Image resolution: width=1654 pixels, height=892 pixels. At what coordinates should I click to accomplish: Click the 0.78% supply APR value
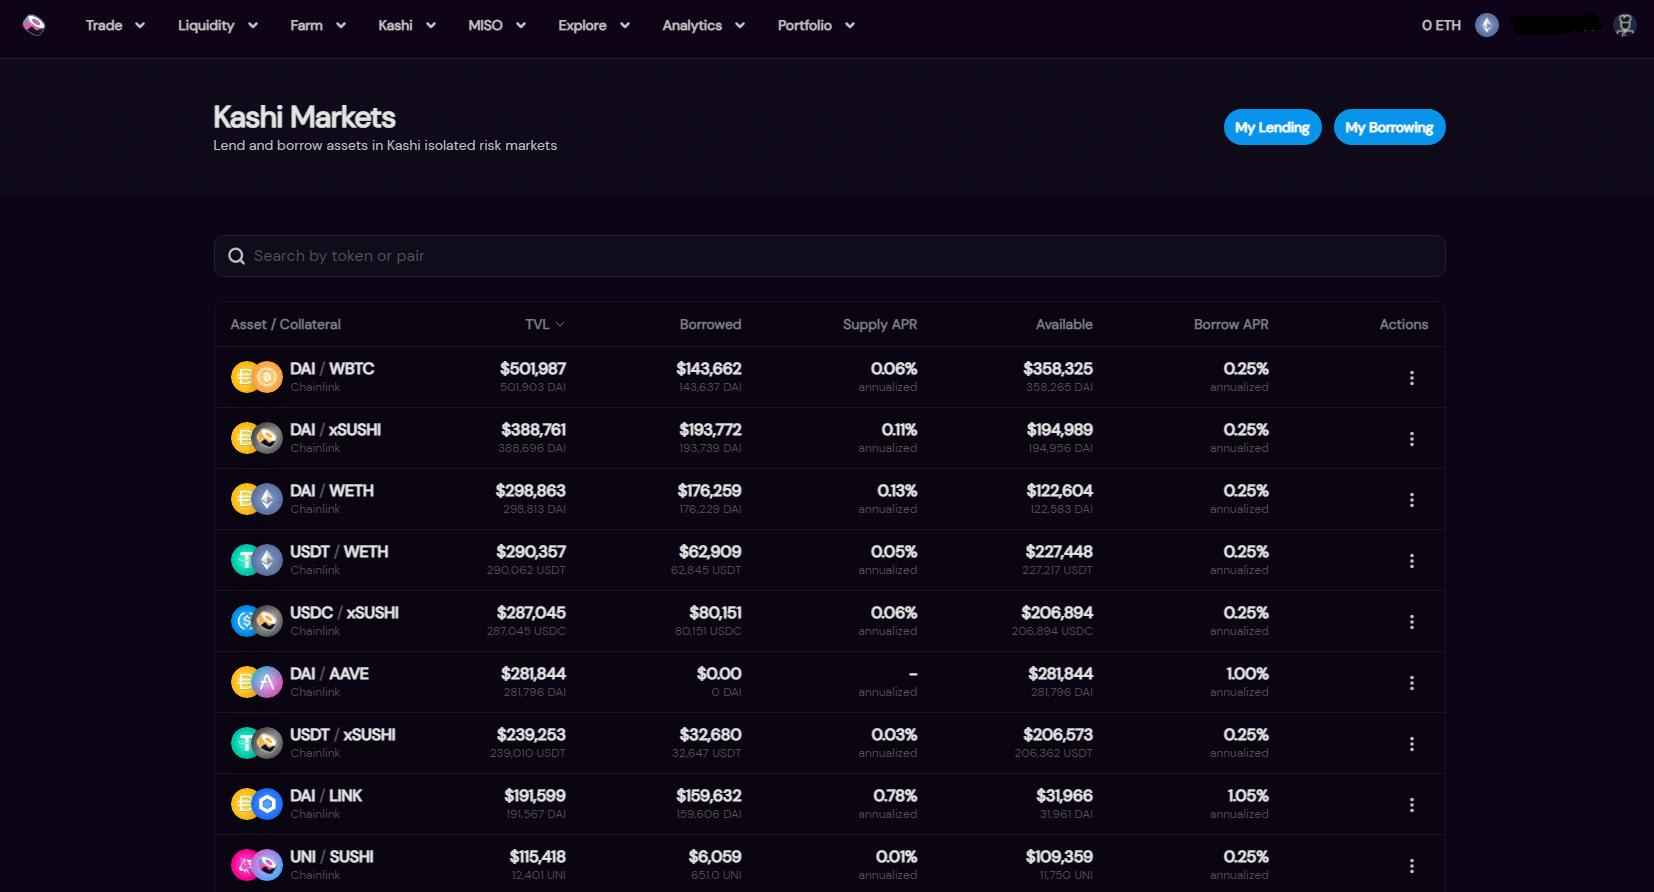[895, 796]
